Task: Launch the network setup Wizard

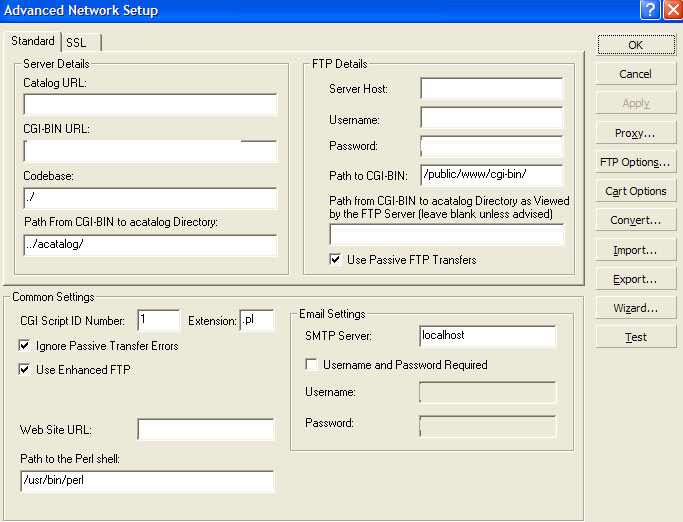Action: [x=635, y=308]
